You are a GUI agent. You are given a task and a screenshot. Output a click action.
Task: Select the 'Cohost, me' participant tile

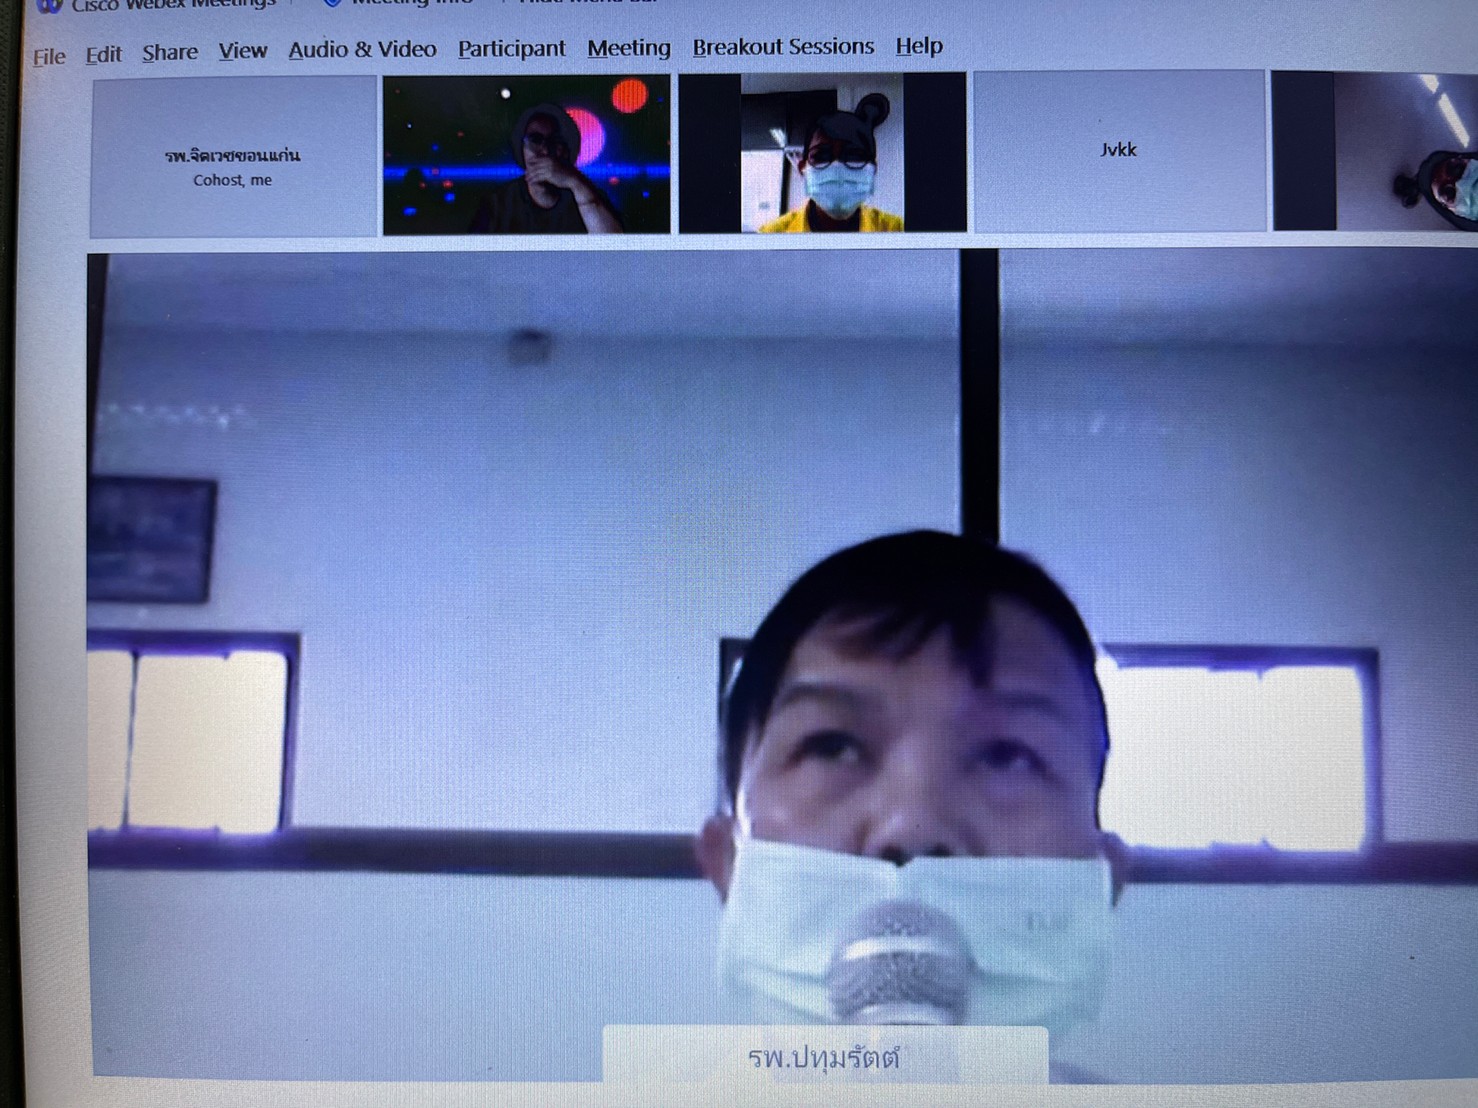point(233,157)
